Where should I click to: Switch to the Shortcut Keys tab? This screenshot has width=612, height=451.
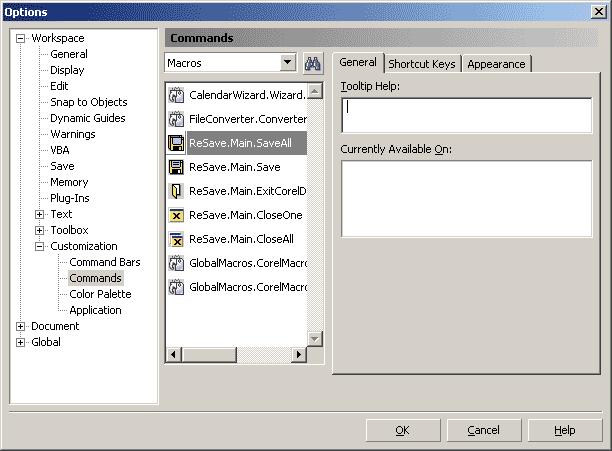click(x=422, y=64)
